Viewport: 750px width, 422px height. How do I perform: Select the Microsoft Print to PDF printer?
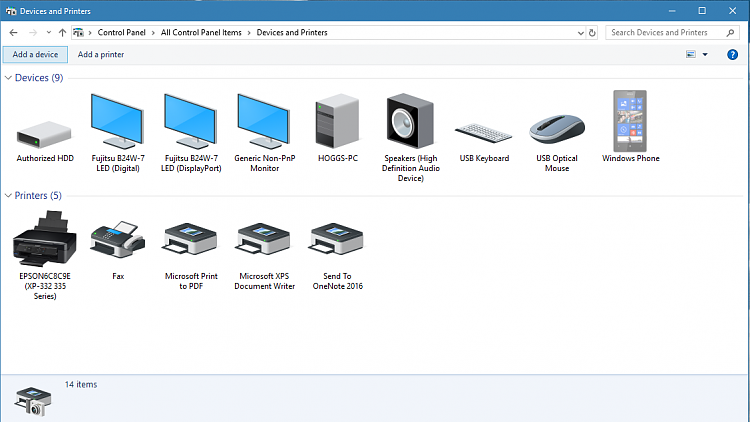click(x=190, y=239)
